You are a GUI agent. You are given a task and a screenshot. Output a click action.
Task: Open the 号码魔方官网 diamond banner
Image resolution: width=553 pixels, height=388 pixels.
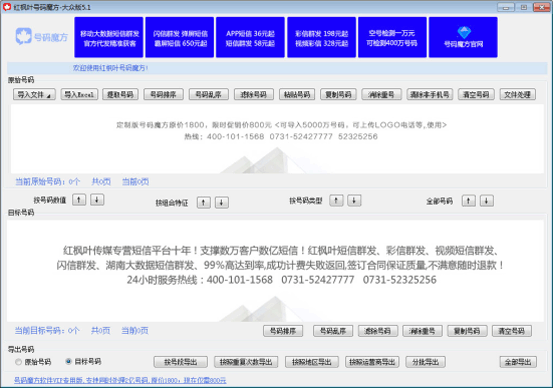tap(463, 37)
